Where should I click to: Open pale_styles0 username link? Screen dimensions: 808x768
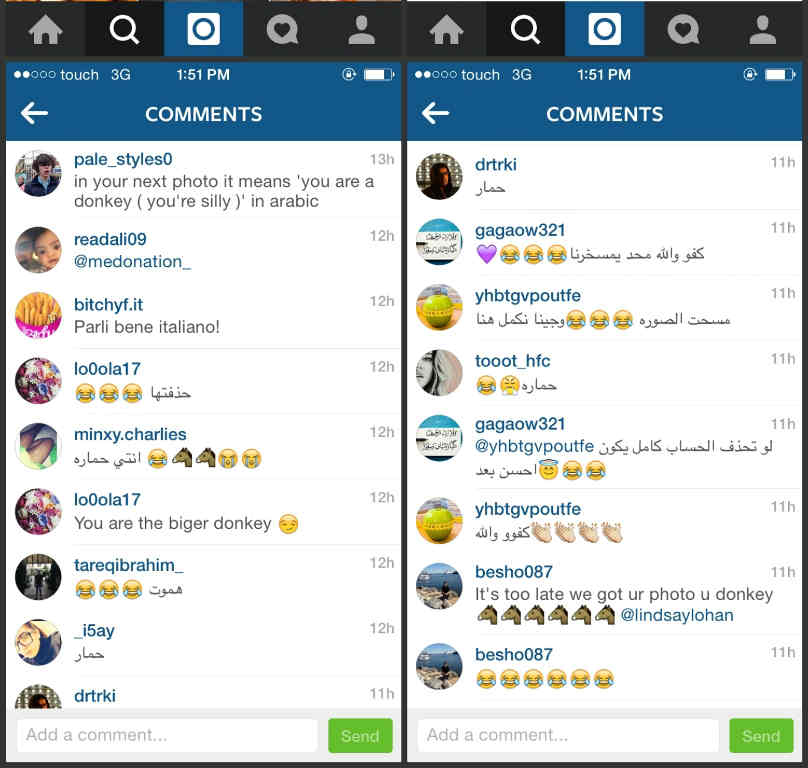point(123,159)
